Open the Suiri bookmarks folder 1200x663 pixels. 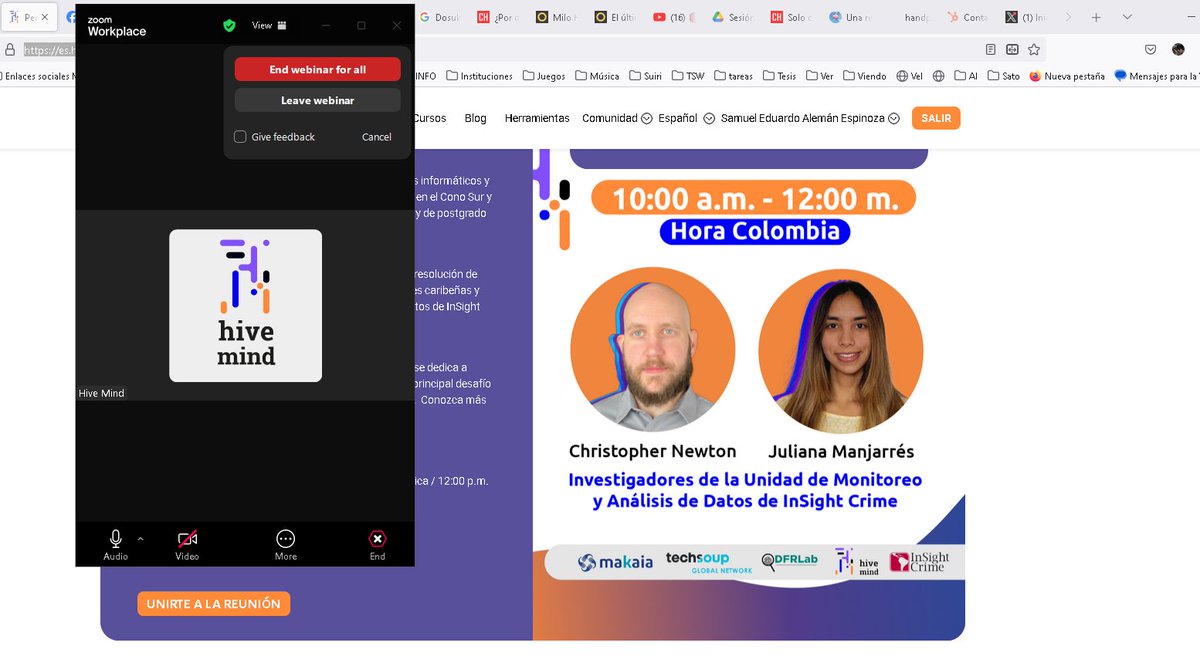tap(645, 76)
